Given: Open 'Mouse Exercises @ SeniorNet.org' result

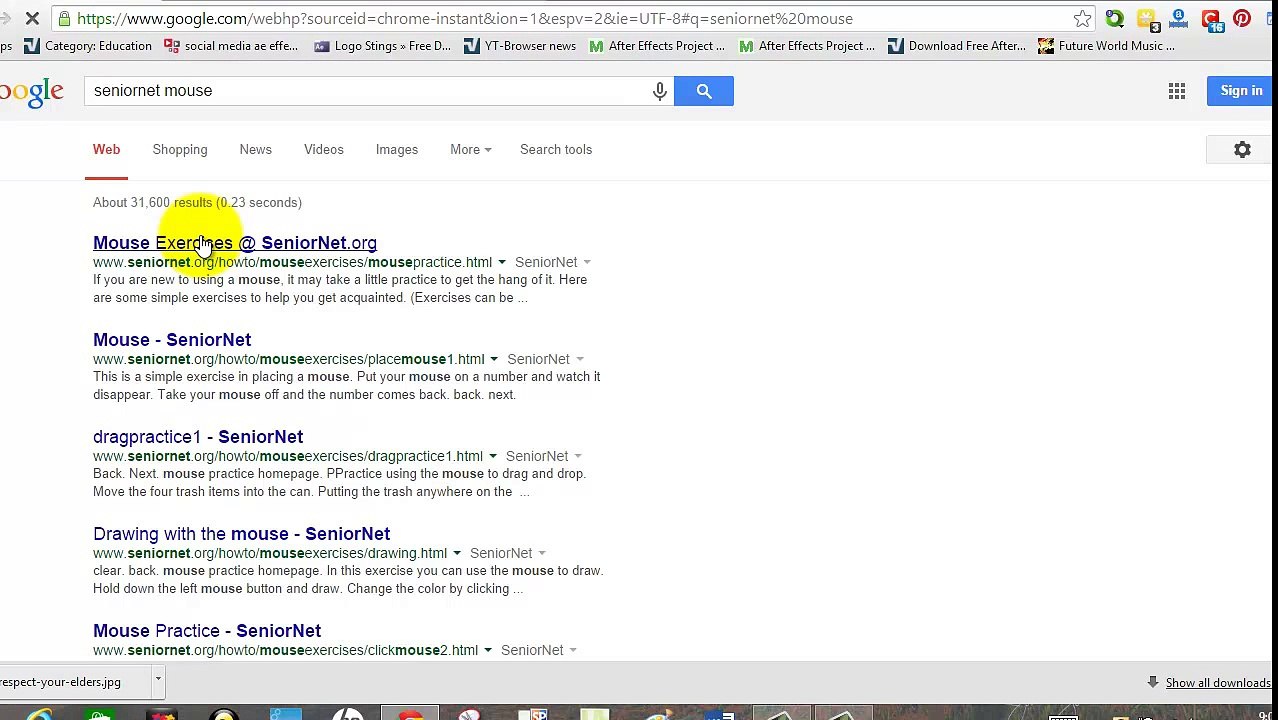Looking at the screenshot, I should pos(235,243).
